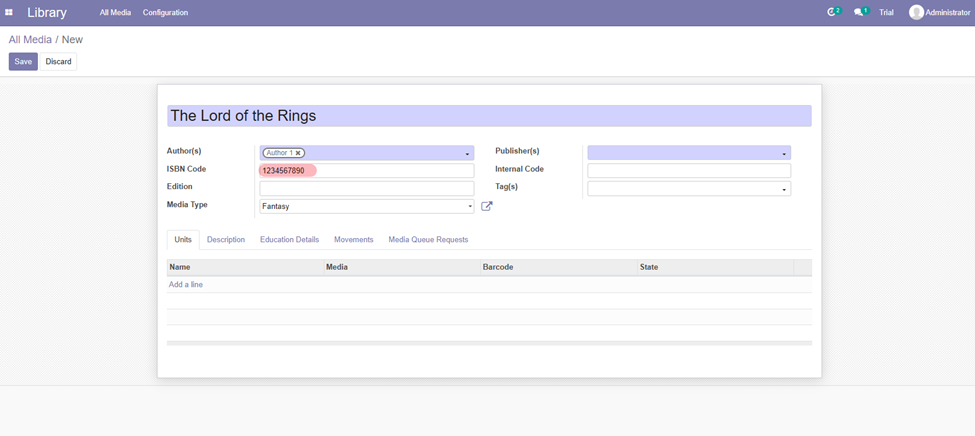Go back via All Media breadcrumb
The height and width of the screenshot is (436, 975).
click(x=30, y=40)
